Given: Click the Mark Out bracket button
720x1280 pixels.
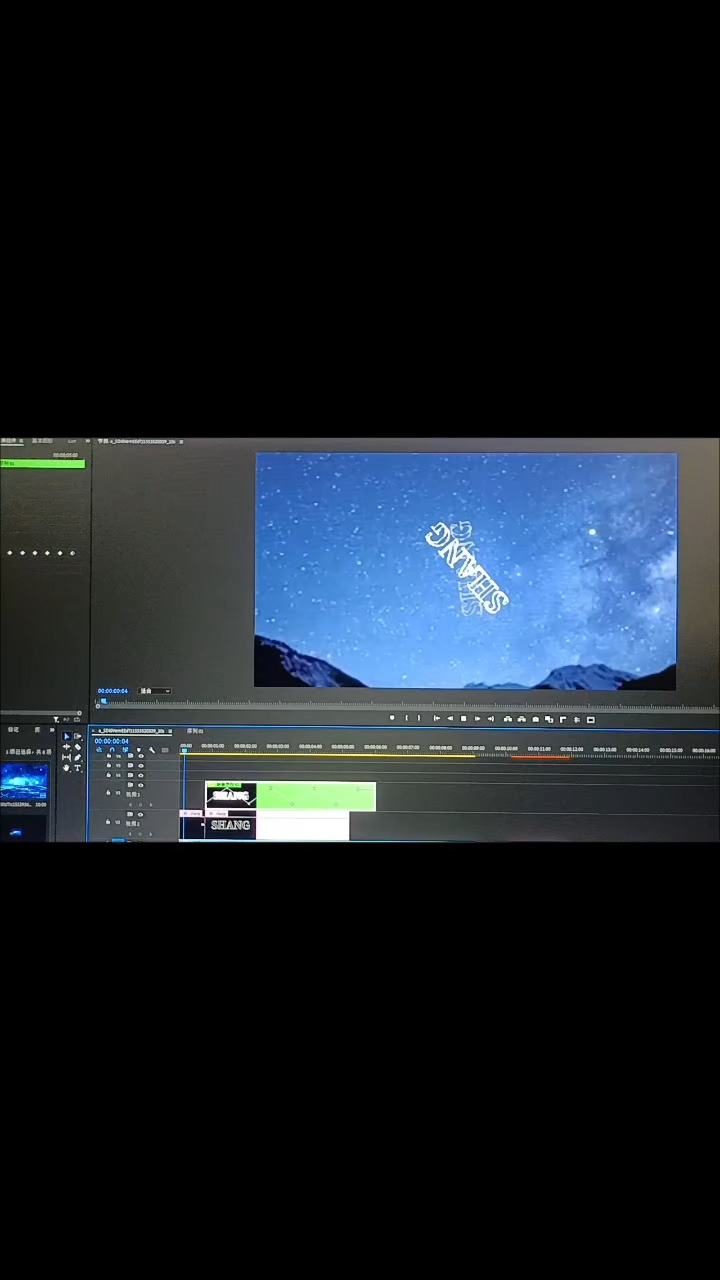Looking at the screenshot, I should tap(419, 718).
